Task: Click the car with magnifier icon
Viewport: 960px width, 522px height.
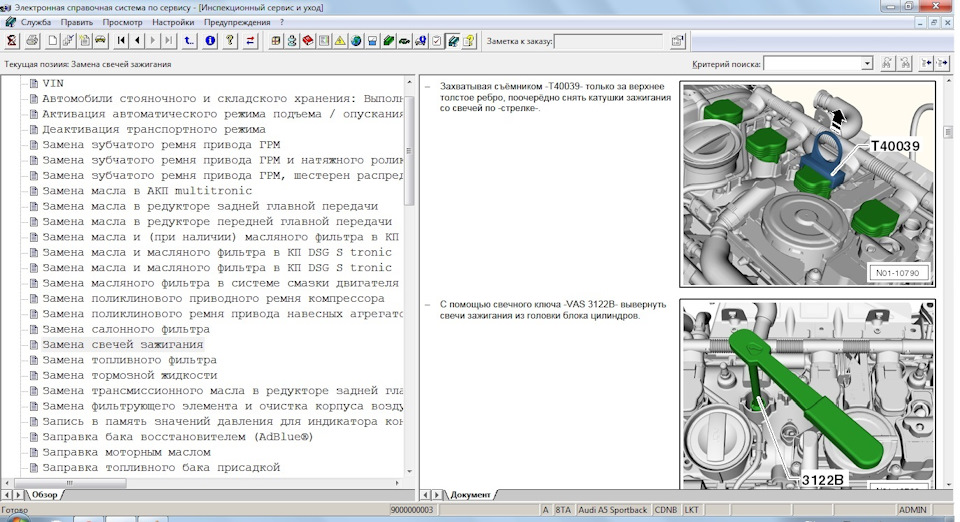Action: click(x=421, y=41)
